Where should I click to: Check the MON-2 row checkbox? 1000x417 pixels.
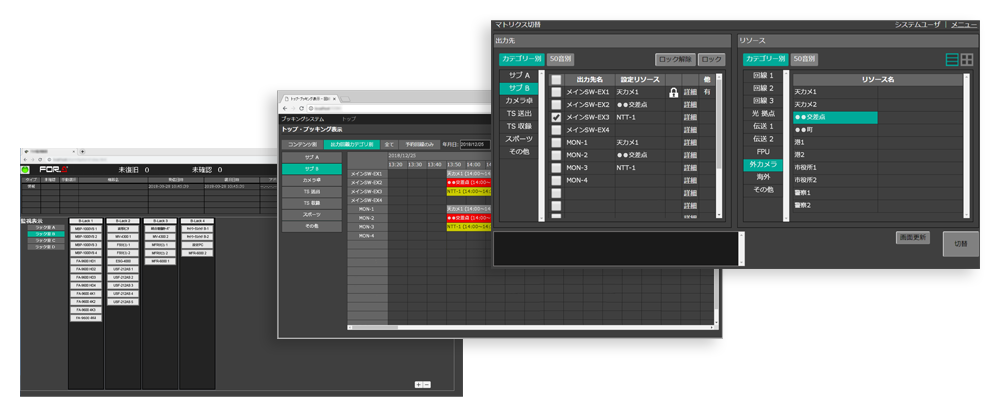(x=556, y=155)
